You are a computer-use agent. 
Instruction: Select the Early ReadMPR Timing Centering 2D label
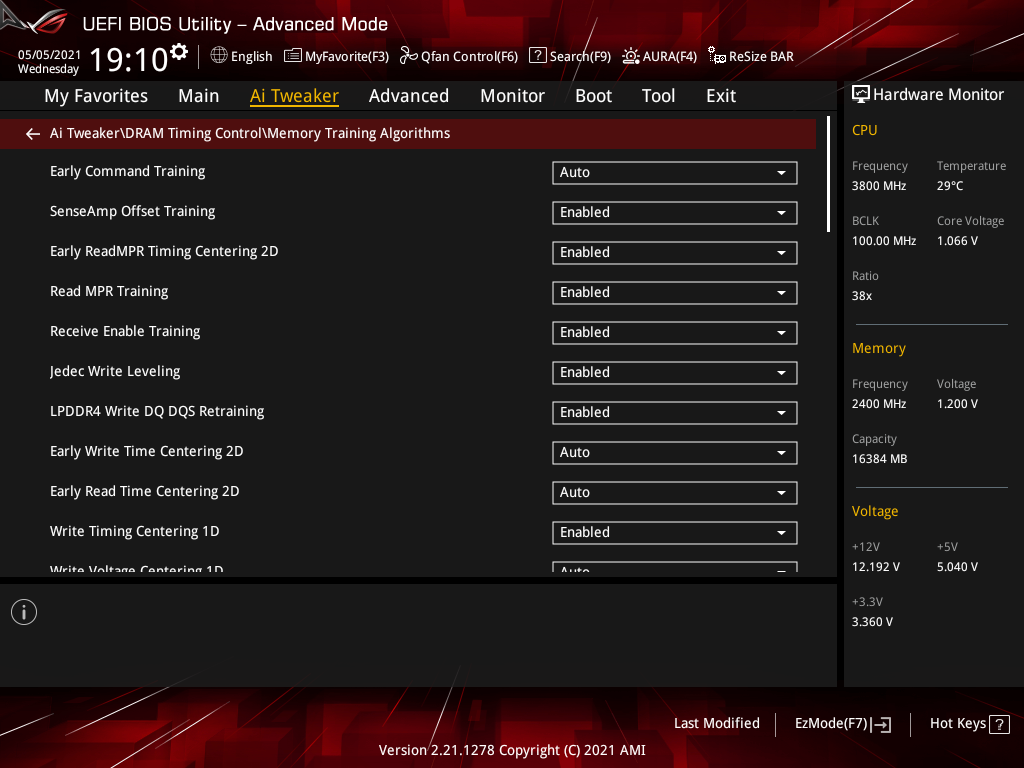point(164,251)
